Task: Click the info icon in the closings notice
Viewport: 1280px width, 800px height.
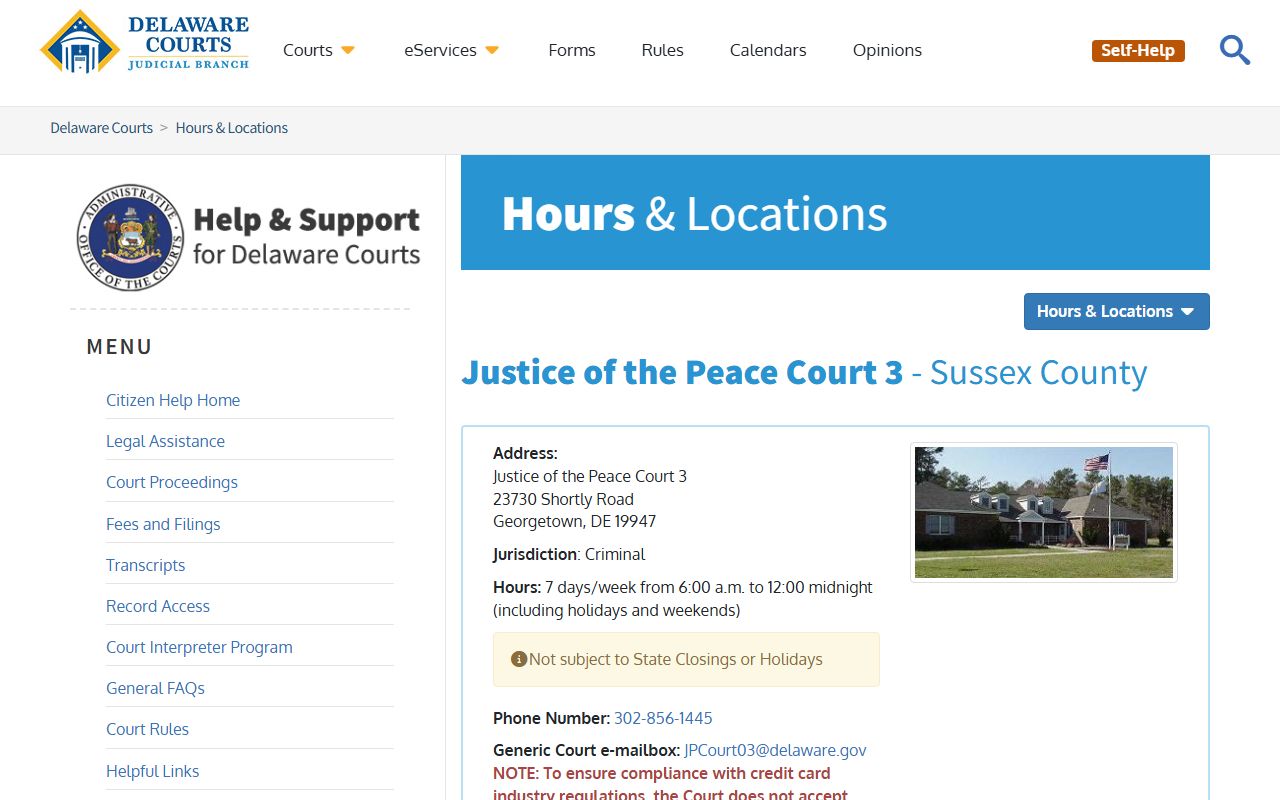Action: pos(518,659)
